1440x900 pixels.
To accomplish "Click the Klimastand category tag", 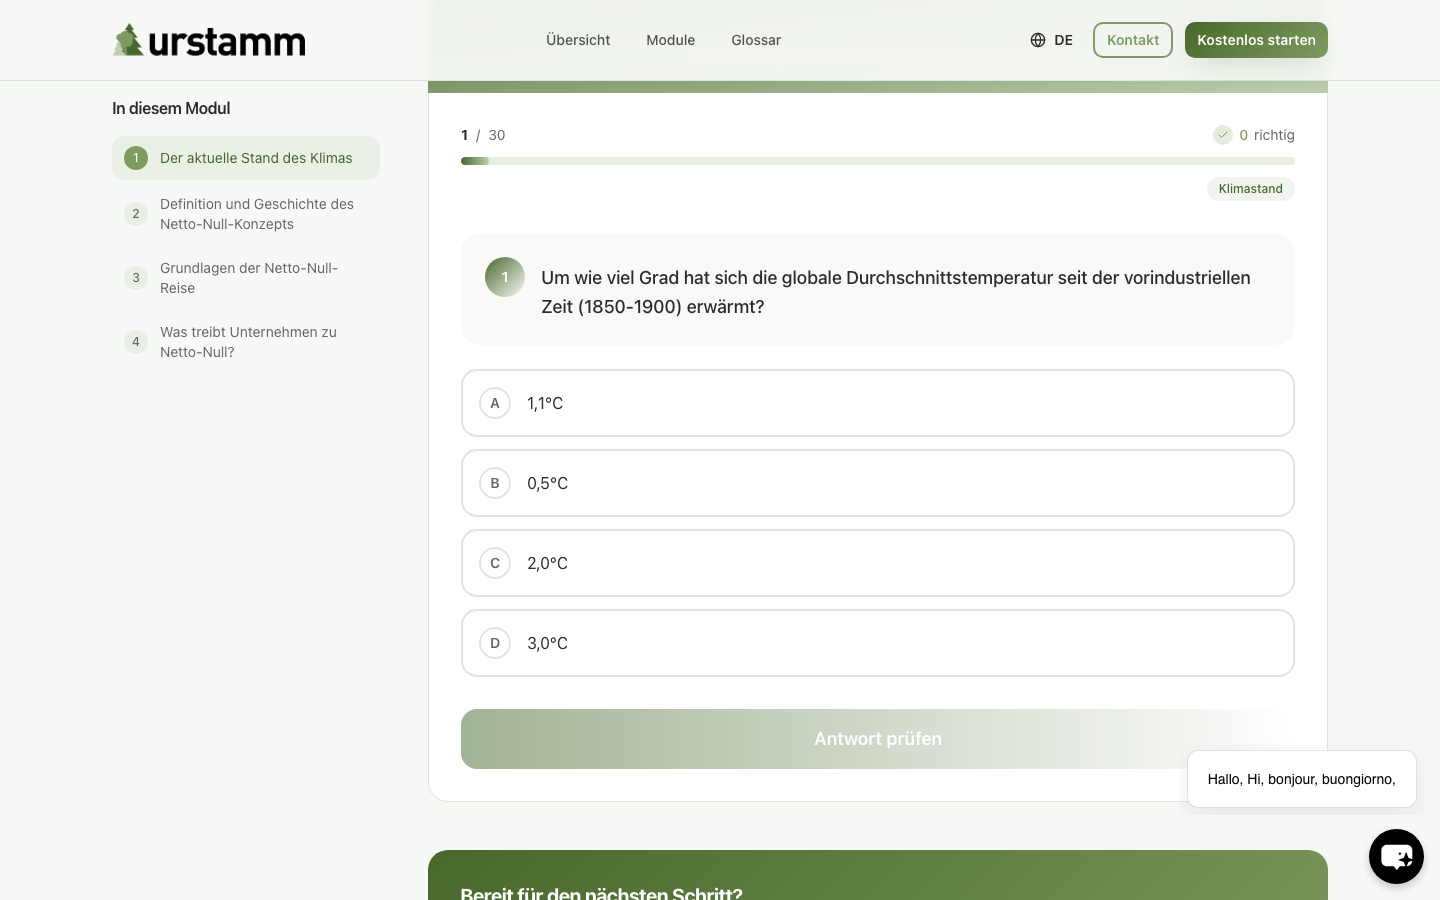I will [1251, 189].
